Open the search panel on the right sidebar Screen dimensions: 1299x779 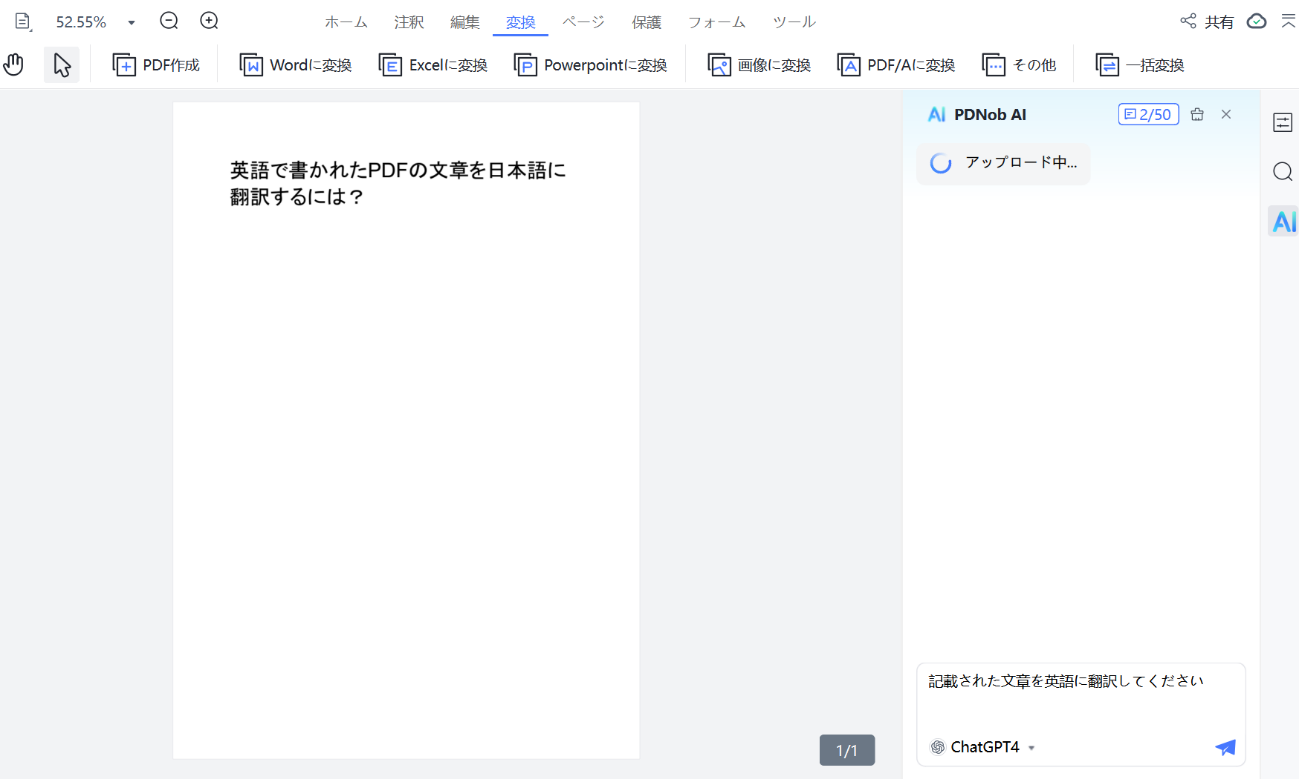[1283, 171]
